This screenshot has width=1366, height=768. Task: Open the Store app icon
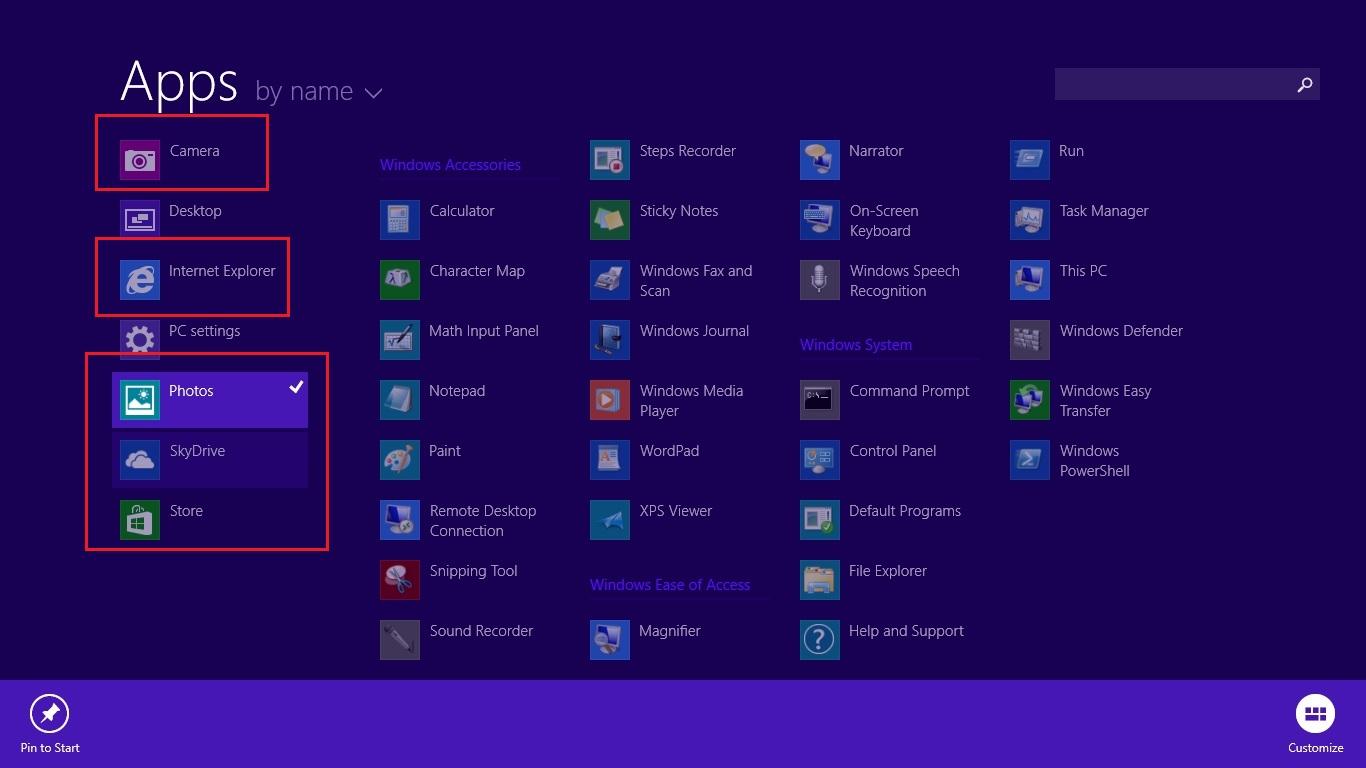pyautogui.click(x=140, y=520)
